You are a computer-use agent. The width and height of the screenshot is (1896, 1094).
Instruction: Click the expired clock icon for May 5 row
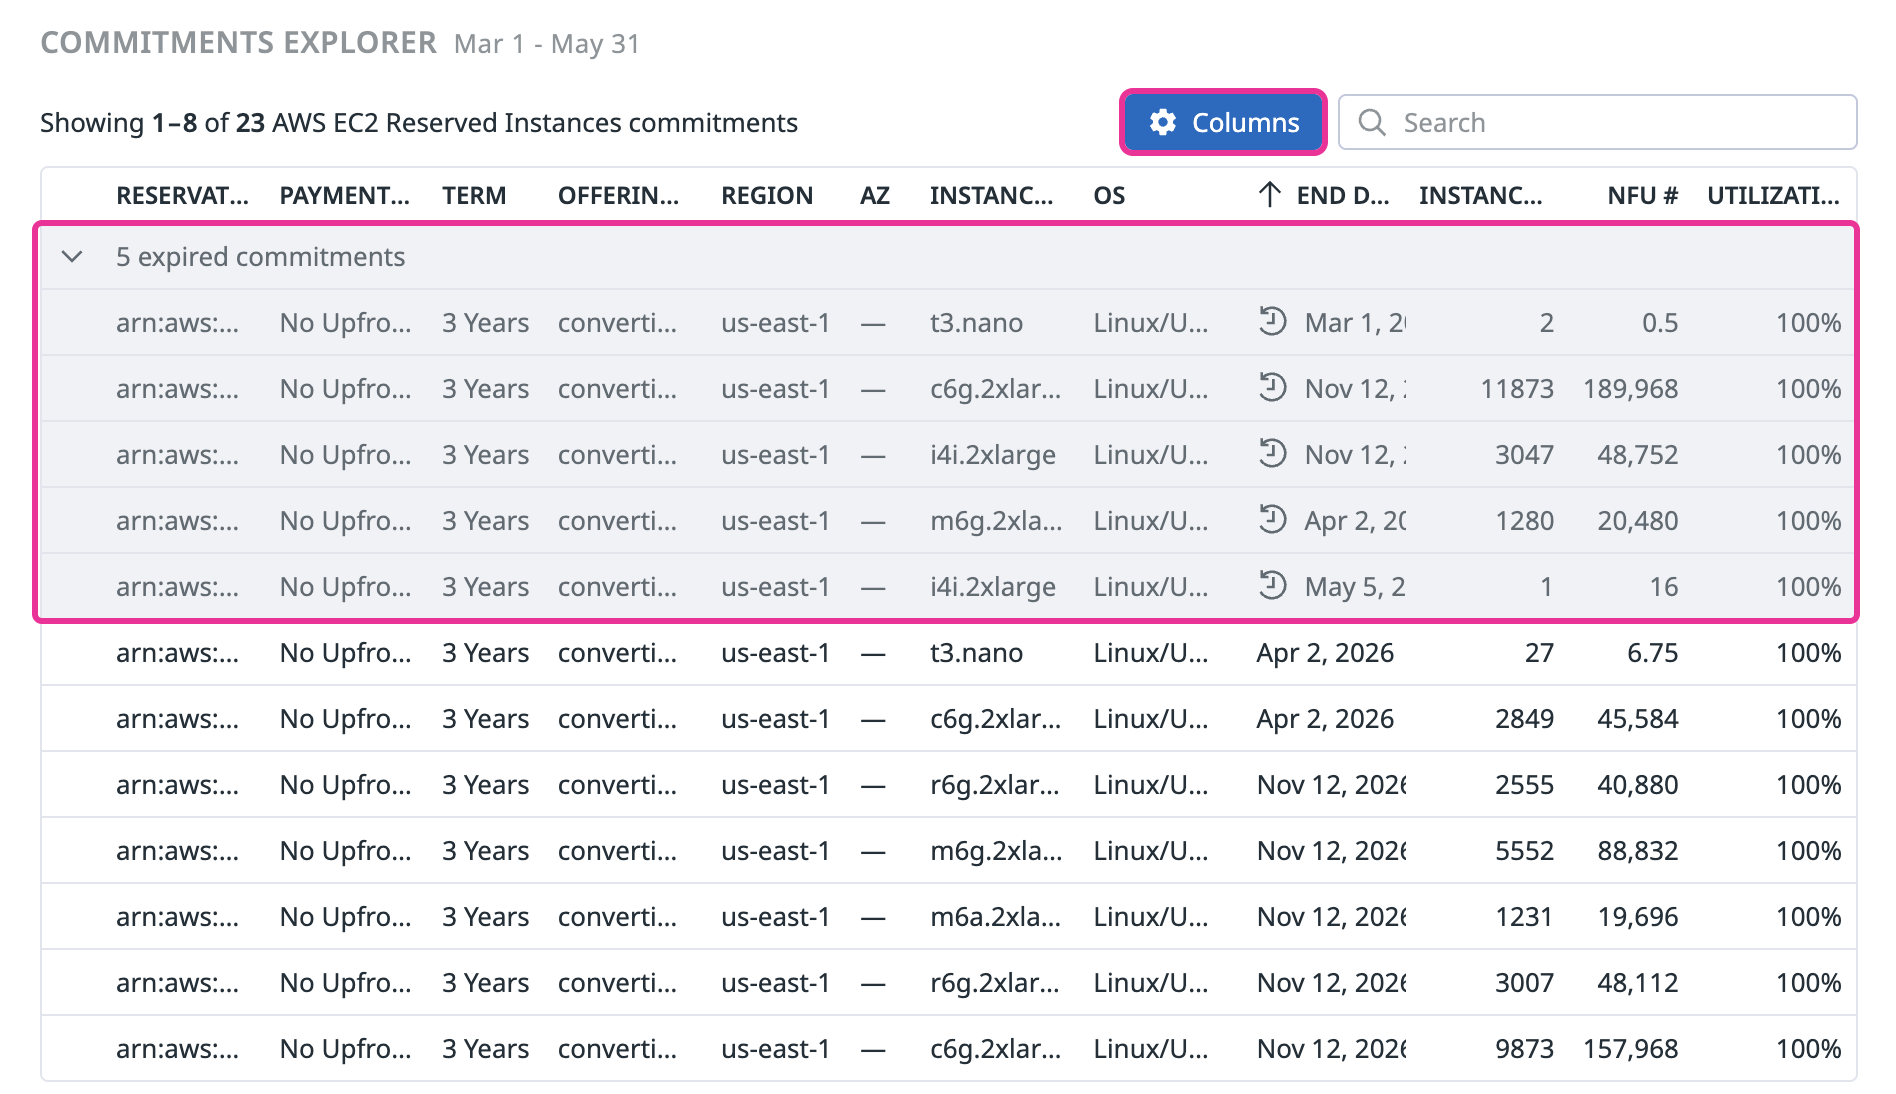[1272, 585]
